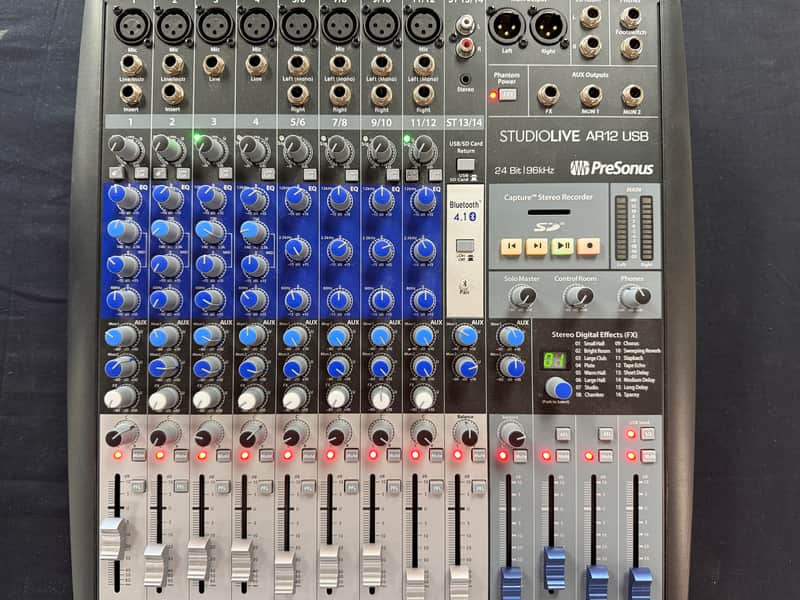Push the USB/SD Card Return button
This screenshot has width=800, height=600.
[465, 164]
